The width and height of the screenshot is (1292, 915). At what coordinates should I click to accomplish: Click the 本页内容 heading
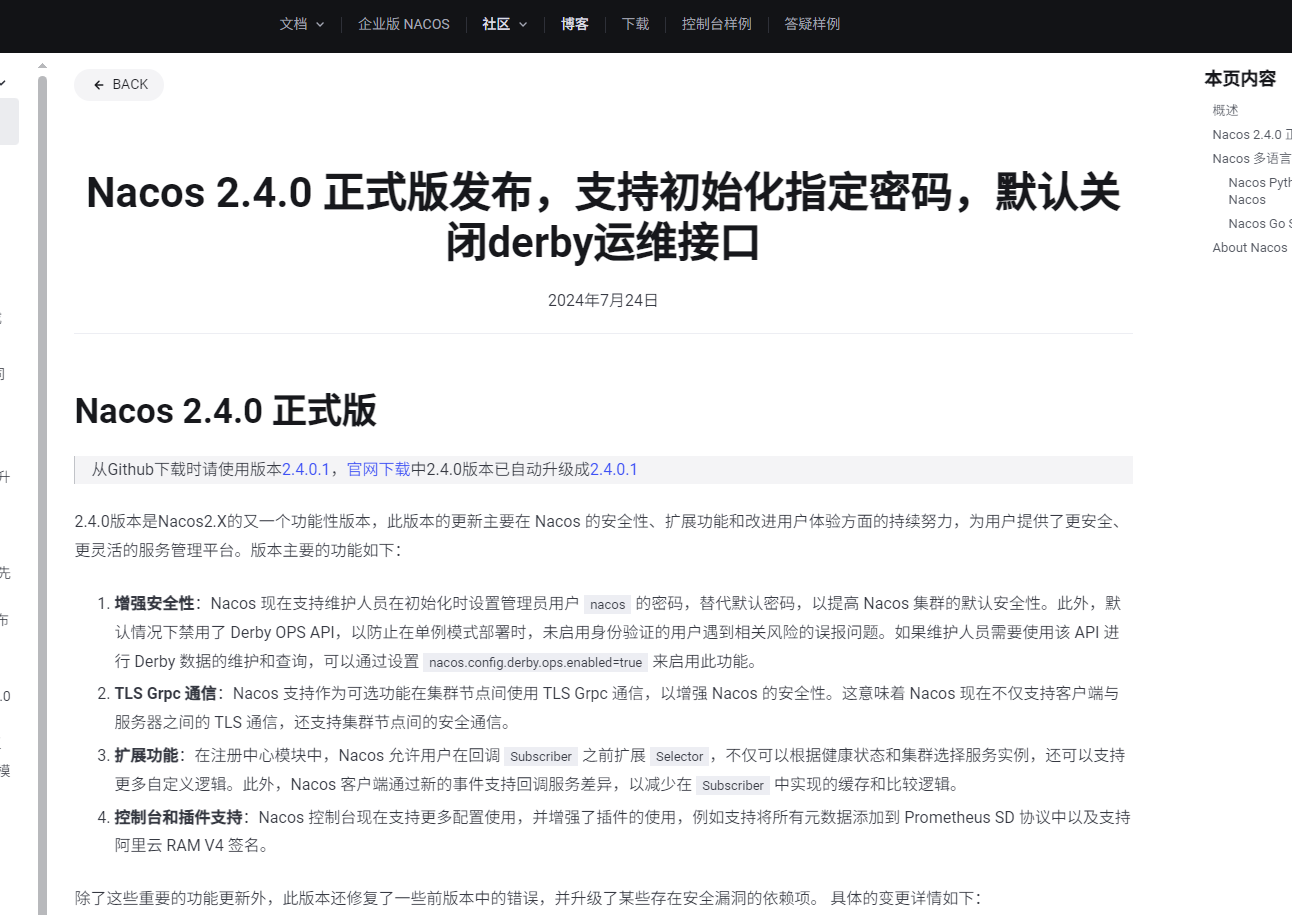point(1240,78)
